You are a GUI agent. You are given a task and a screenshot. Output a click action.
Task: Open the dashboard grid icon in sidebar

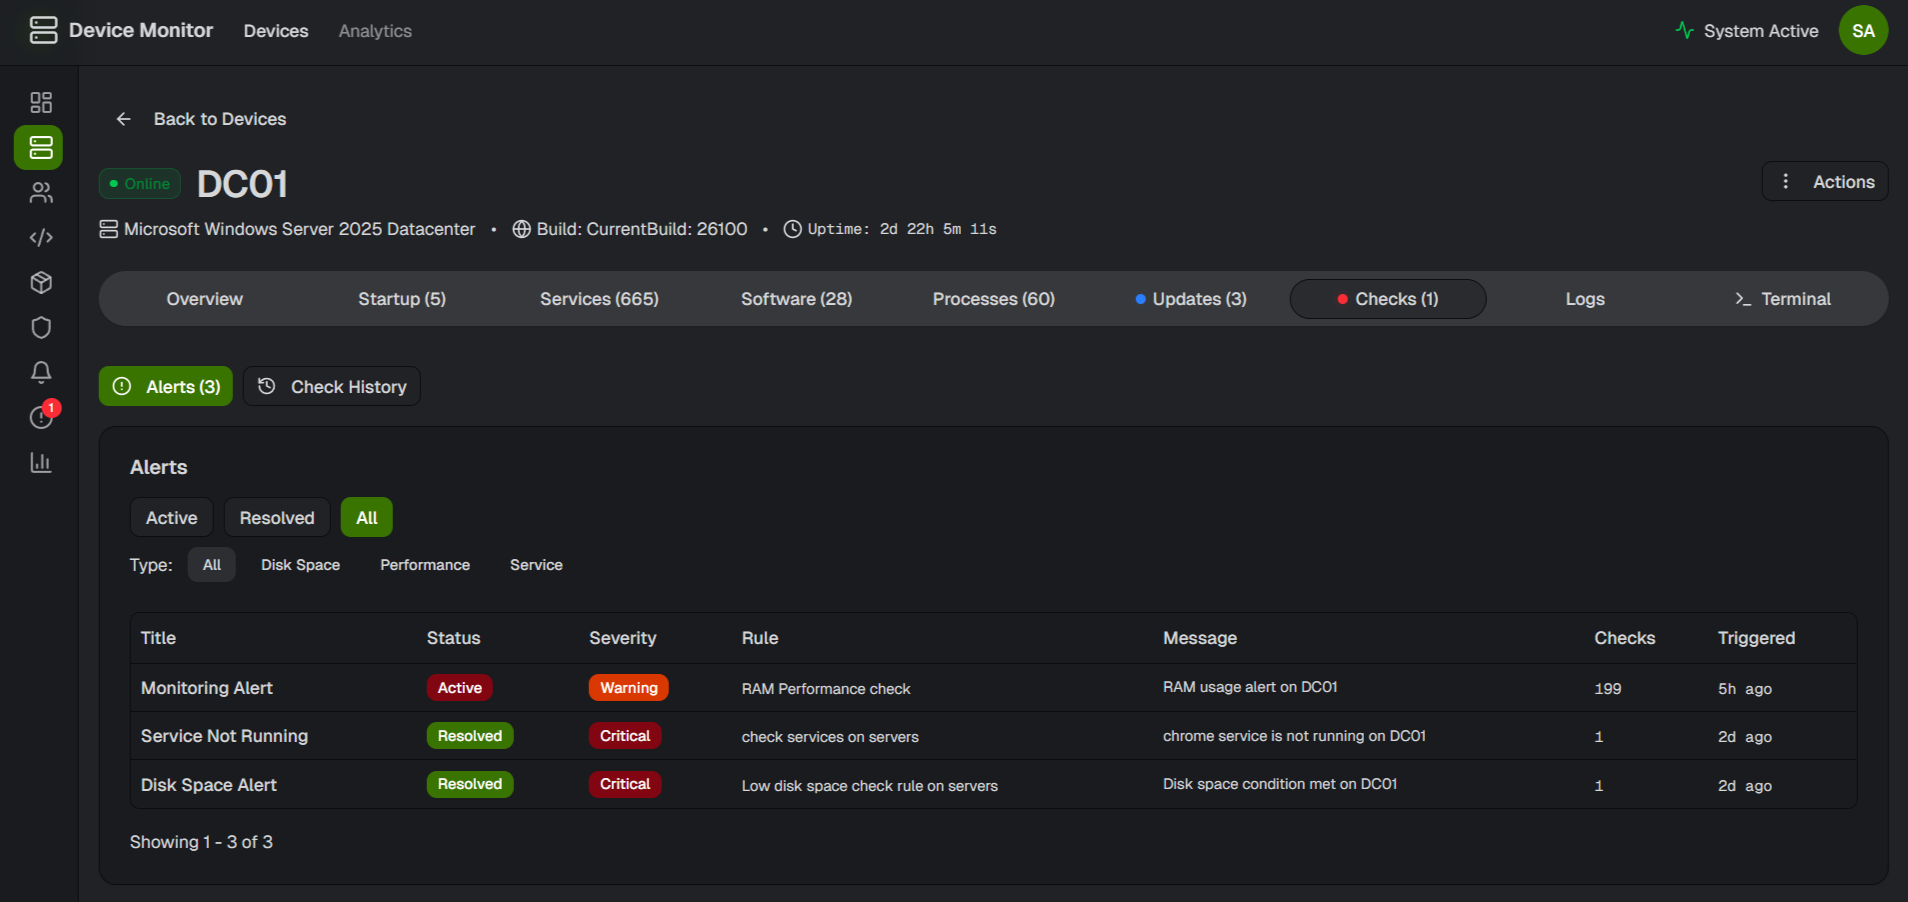[x=41, y=103]
